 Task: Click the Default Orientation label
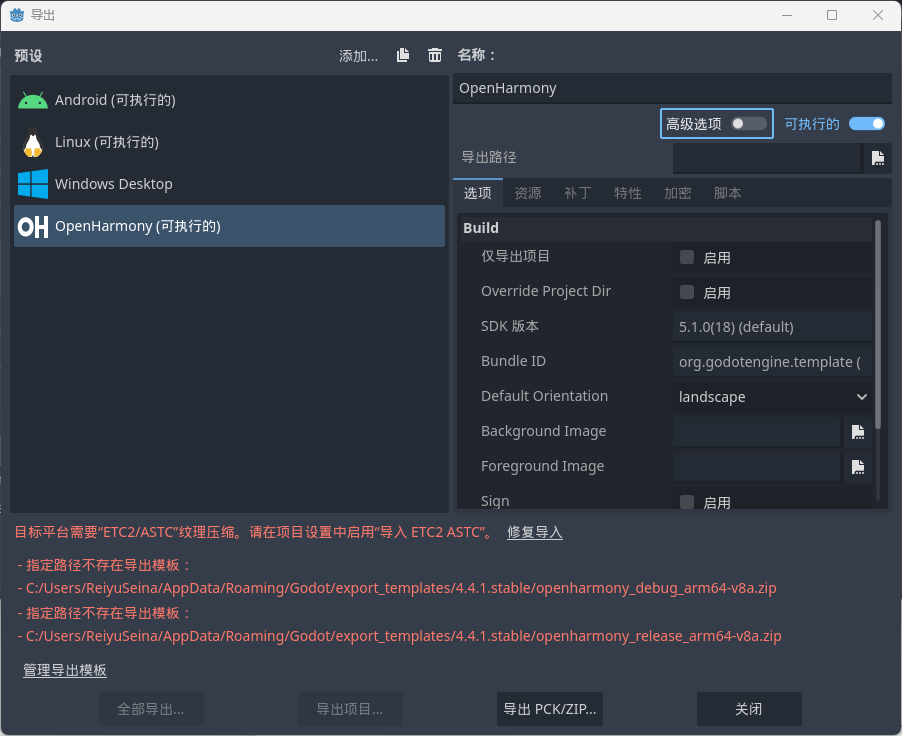click(544, 396)
